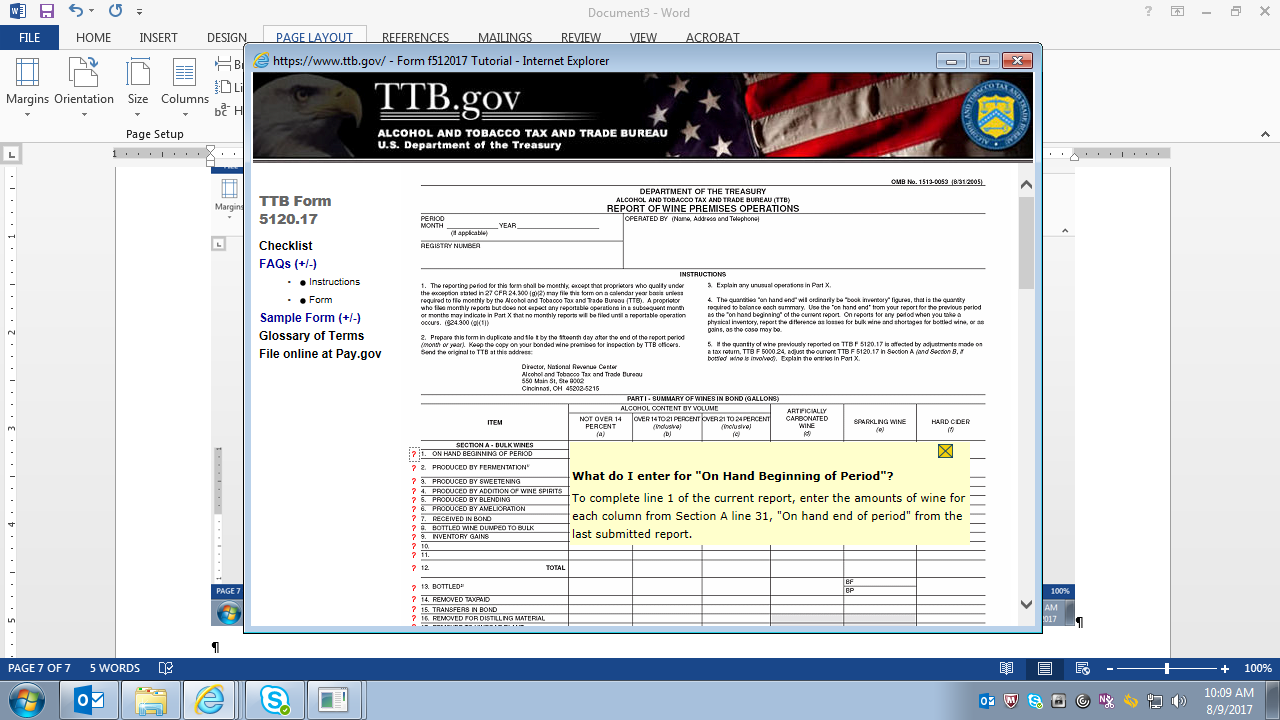The image size is (1280, 720).
Task: Click the Save icon in Quick Access Toolbar
Action: [x=46, y=12]
